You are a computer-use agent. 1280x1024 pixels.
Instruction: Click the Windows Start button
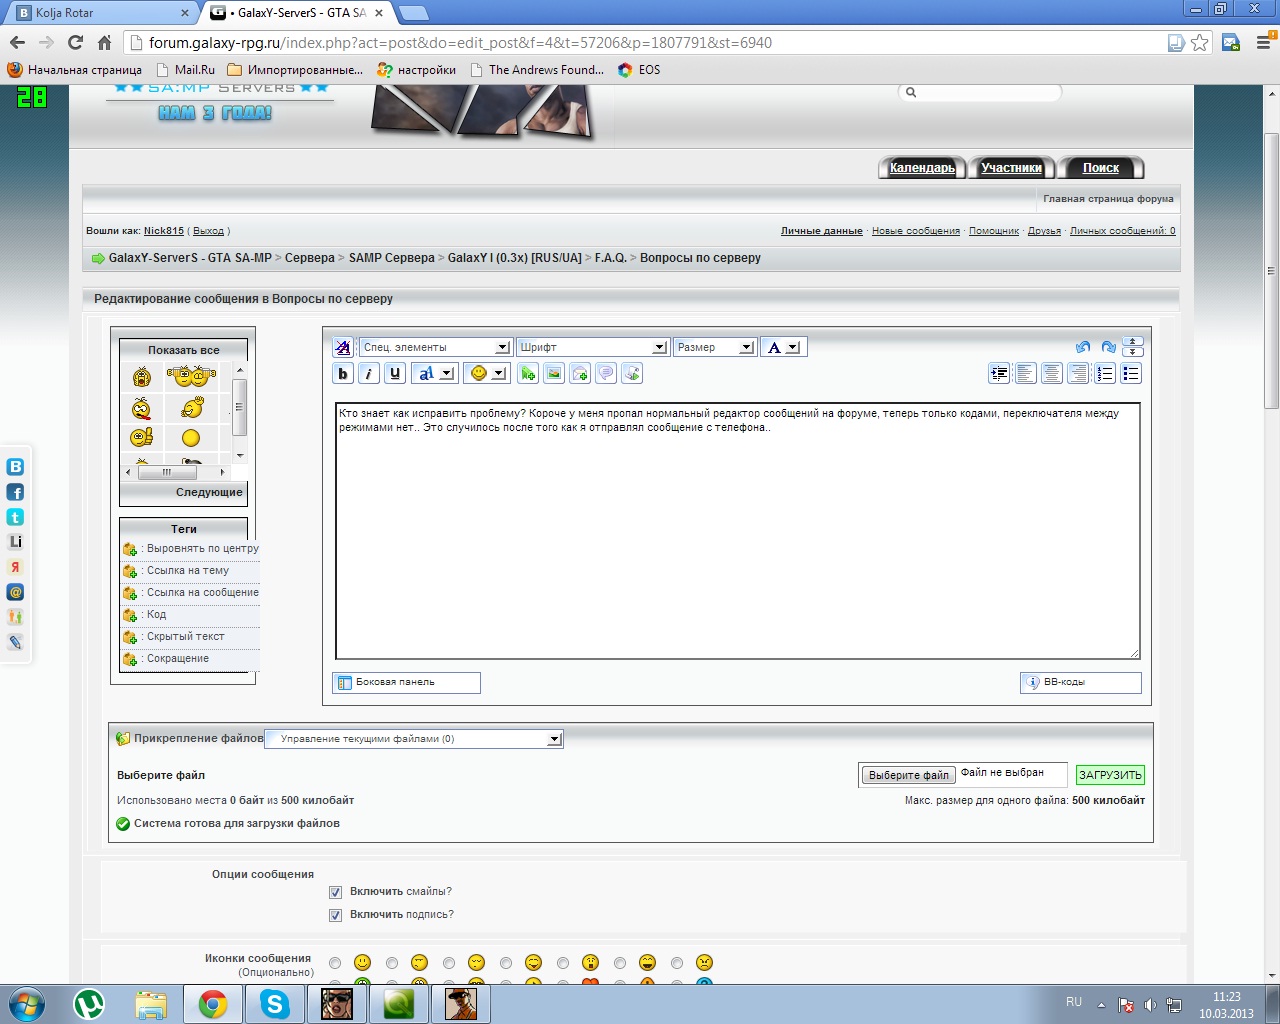pos(26,1004)
